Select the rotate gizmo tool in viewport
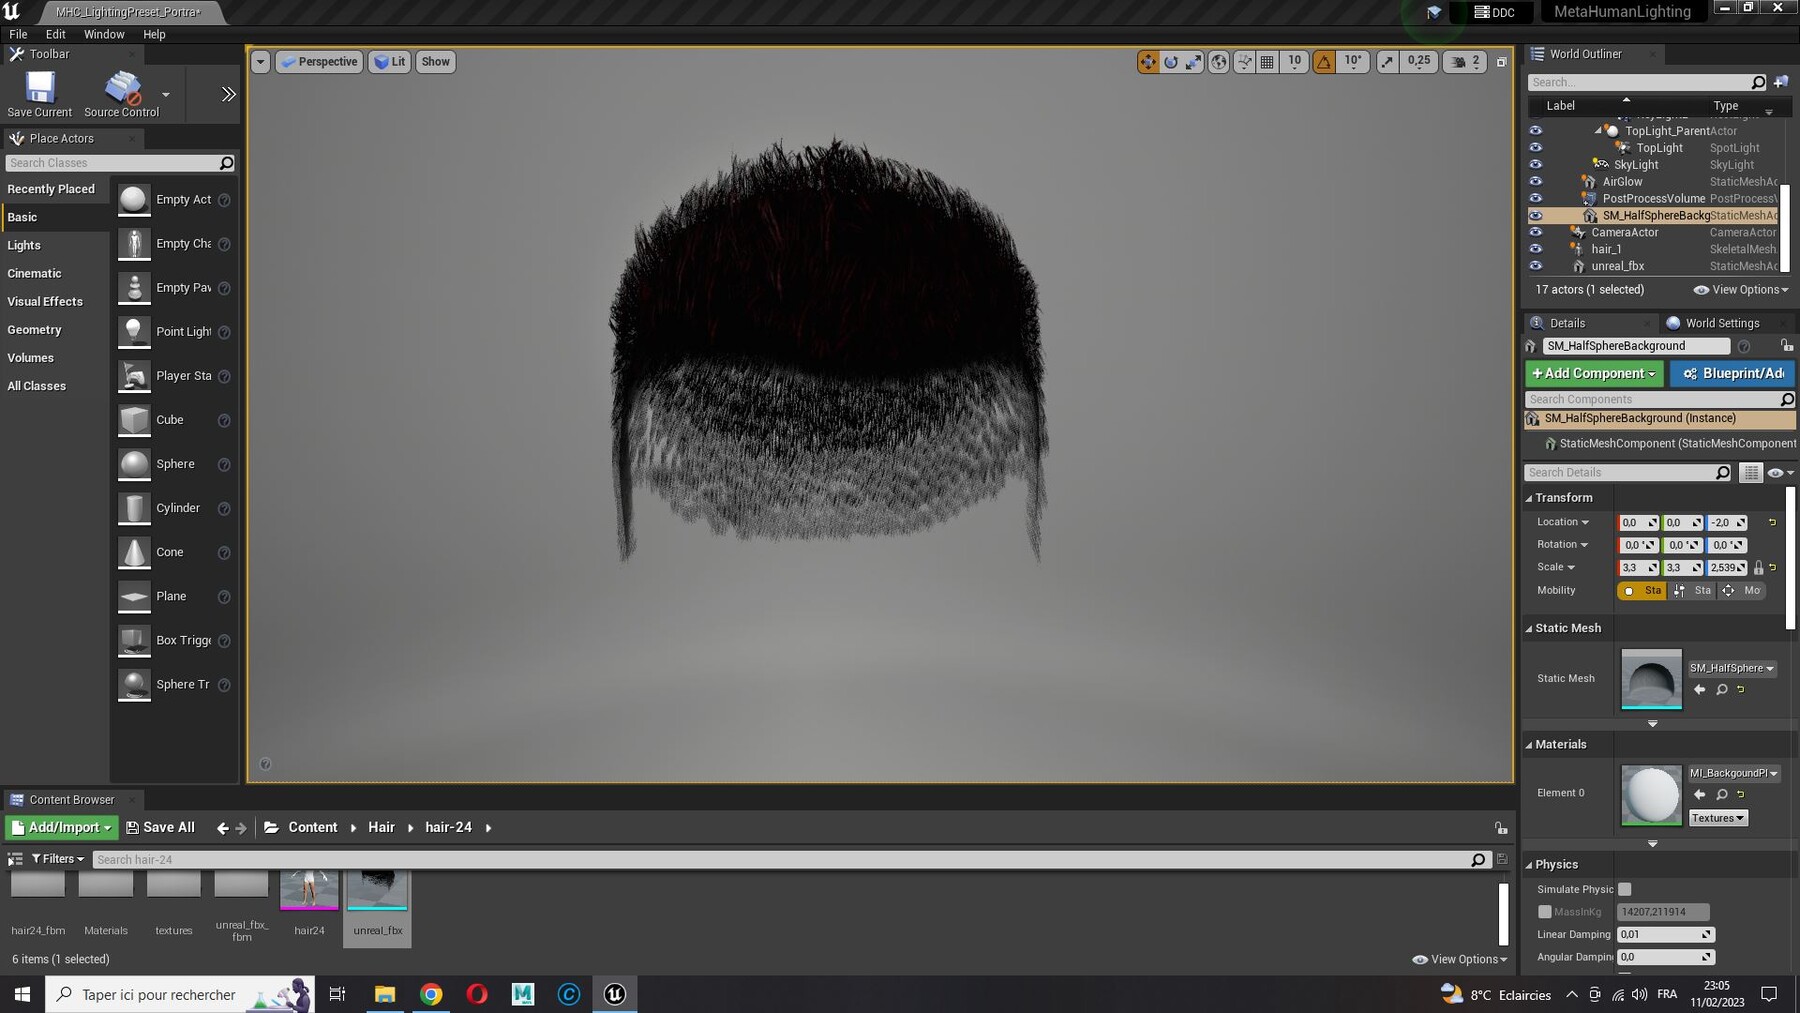Viewport: 1800px width, 1013px height. [x=1170, y=62]
